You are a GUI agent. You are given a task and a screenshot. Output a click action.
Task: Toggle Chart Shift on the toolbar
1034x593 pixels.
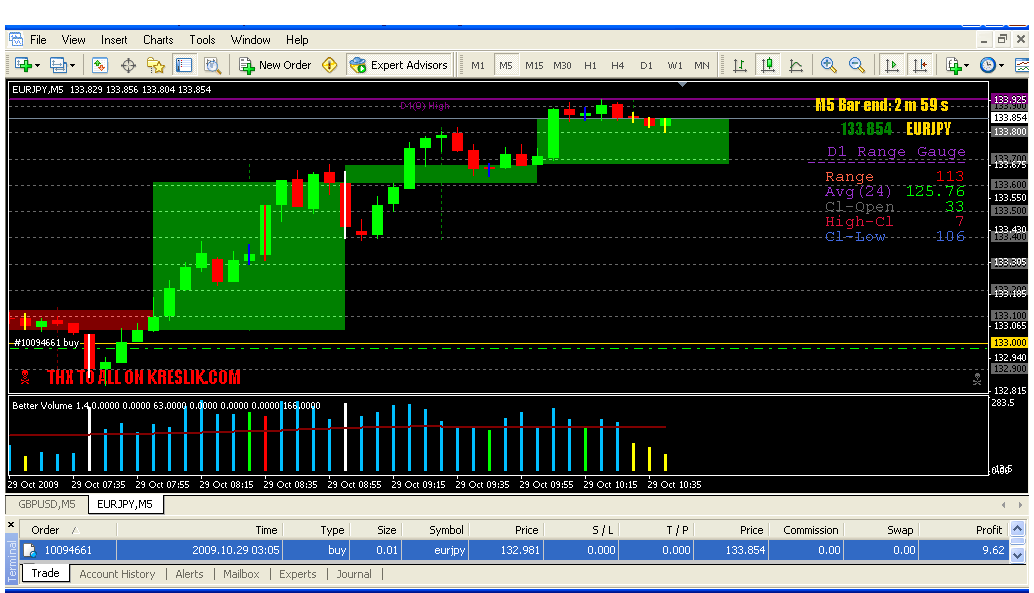(x=919, y=65)
